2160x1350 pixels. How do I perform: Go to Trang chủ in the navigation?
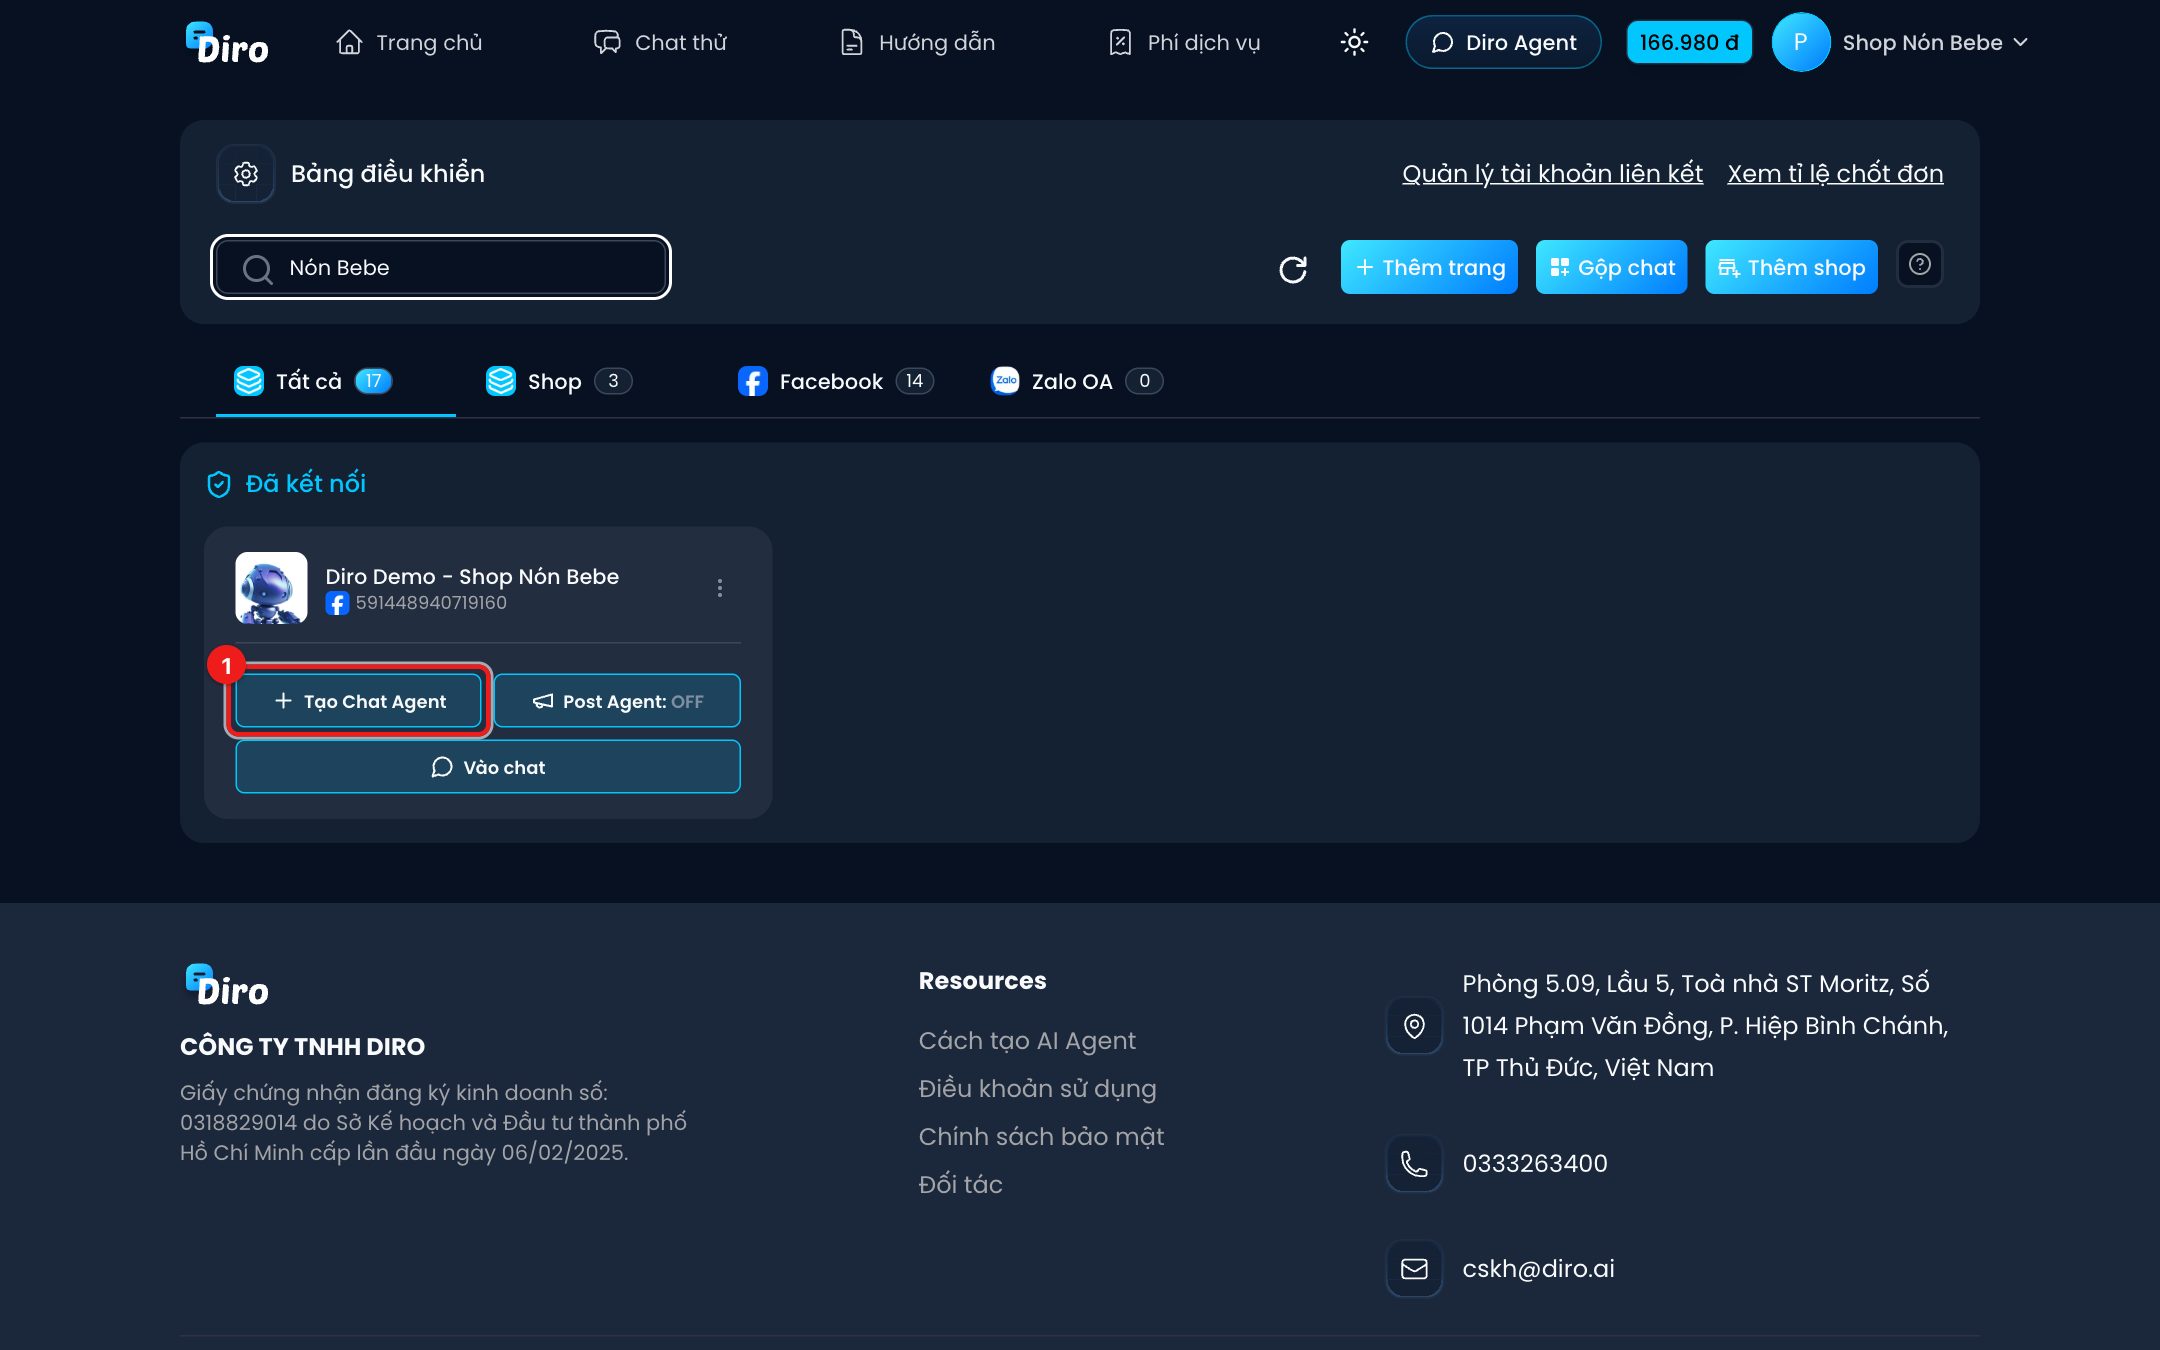pos(410,42)
